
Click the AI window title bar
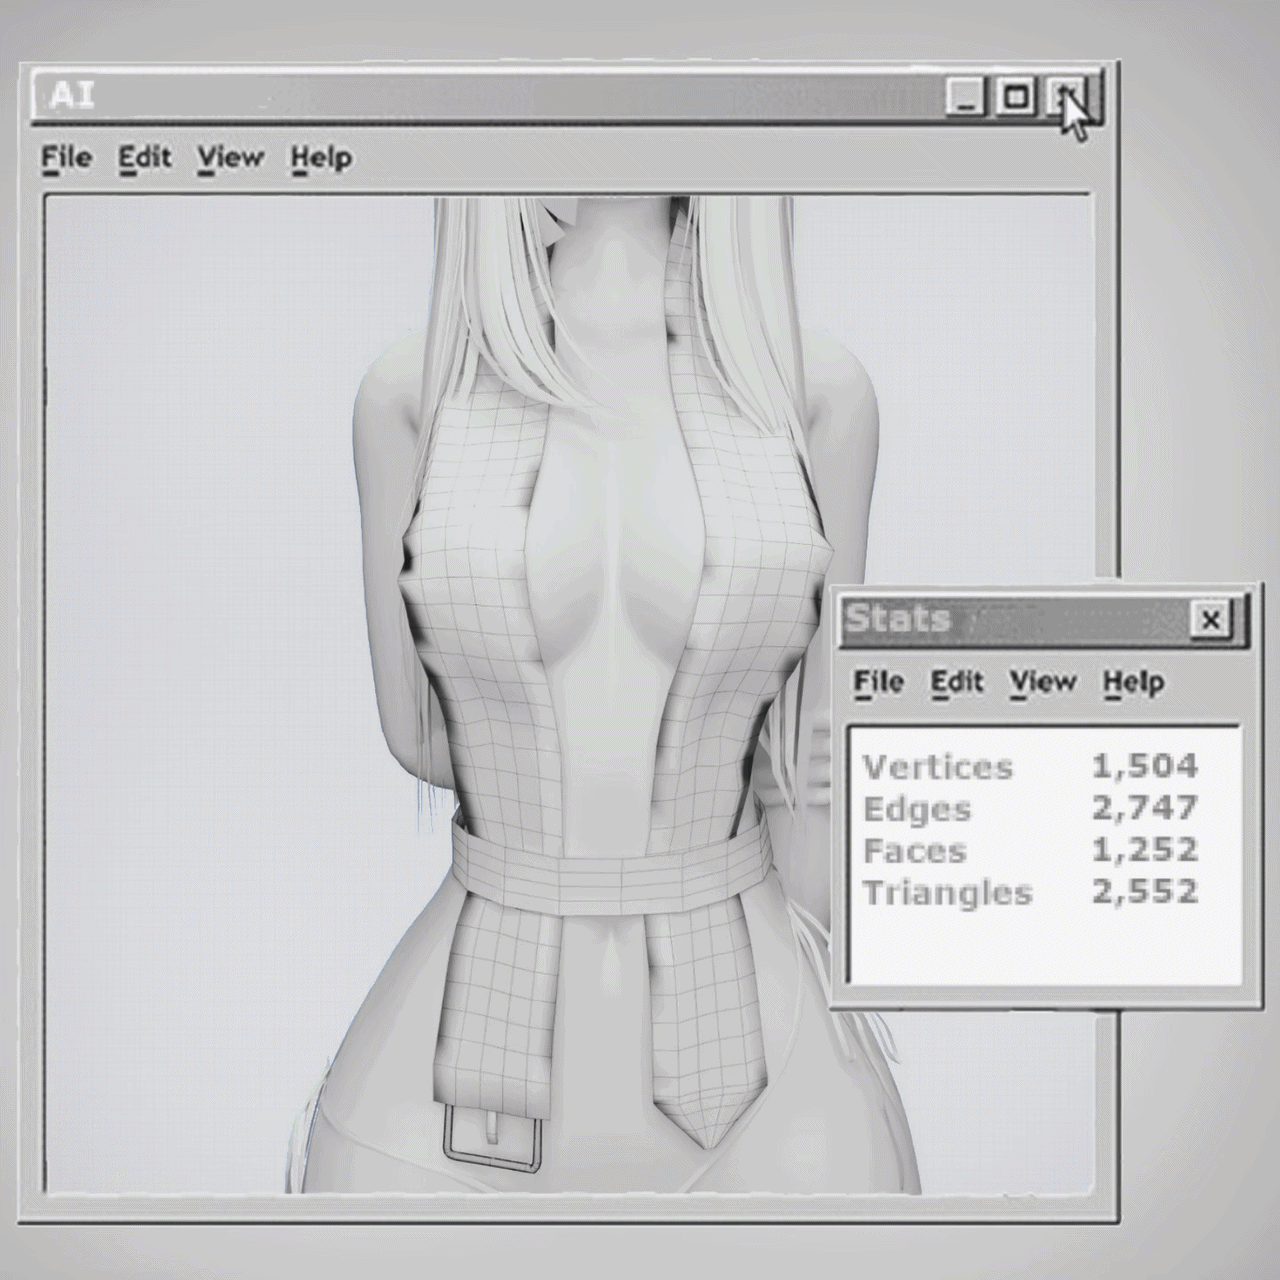(500, 97)
